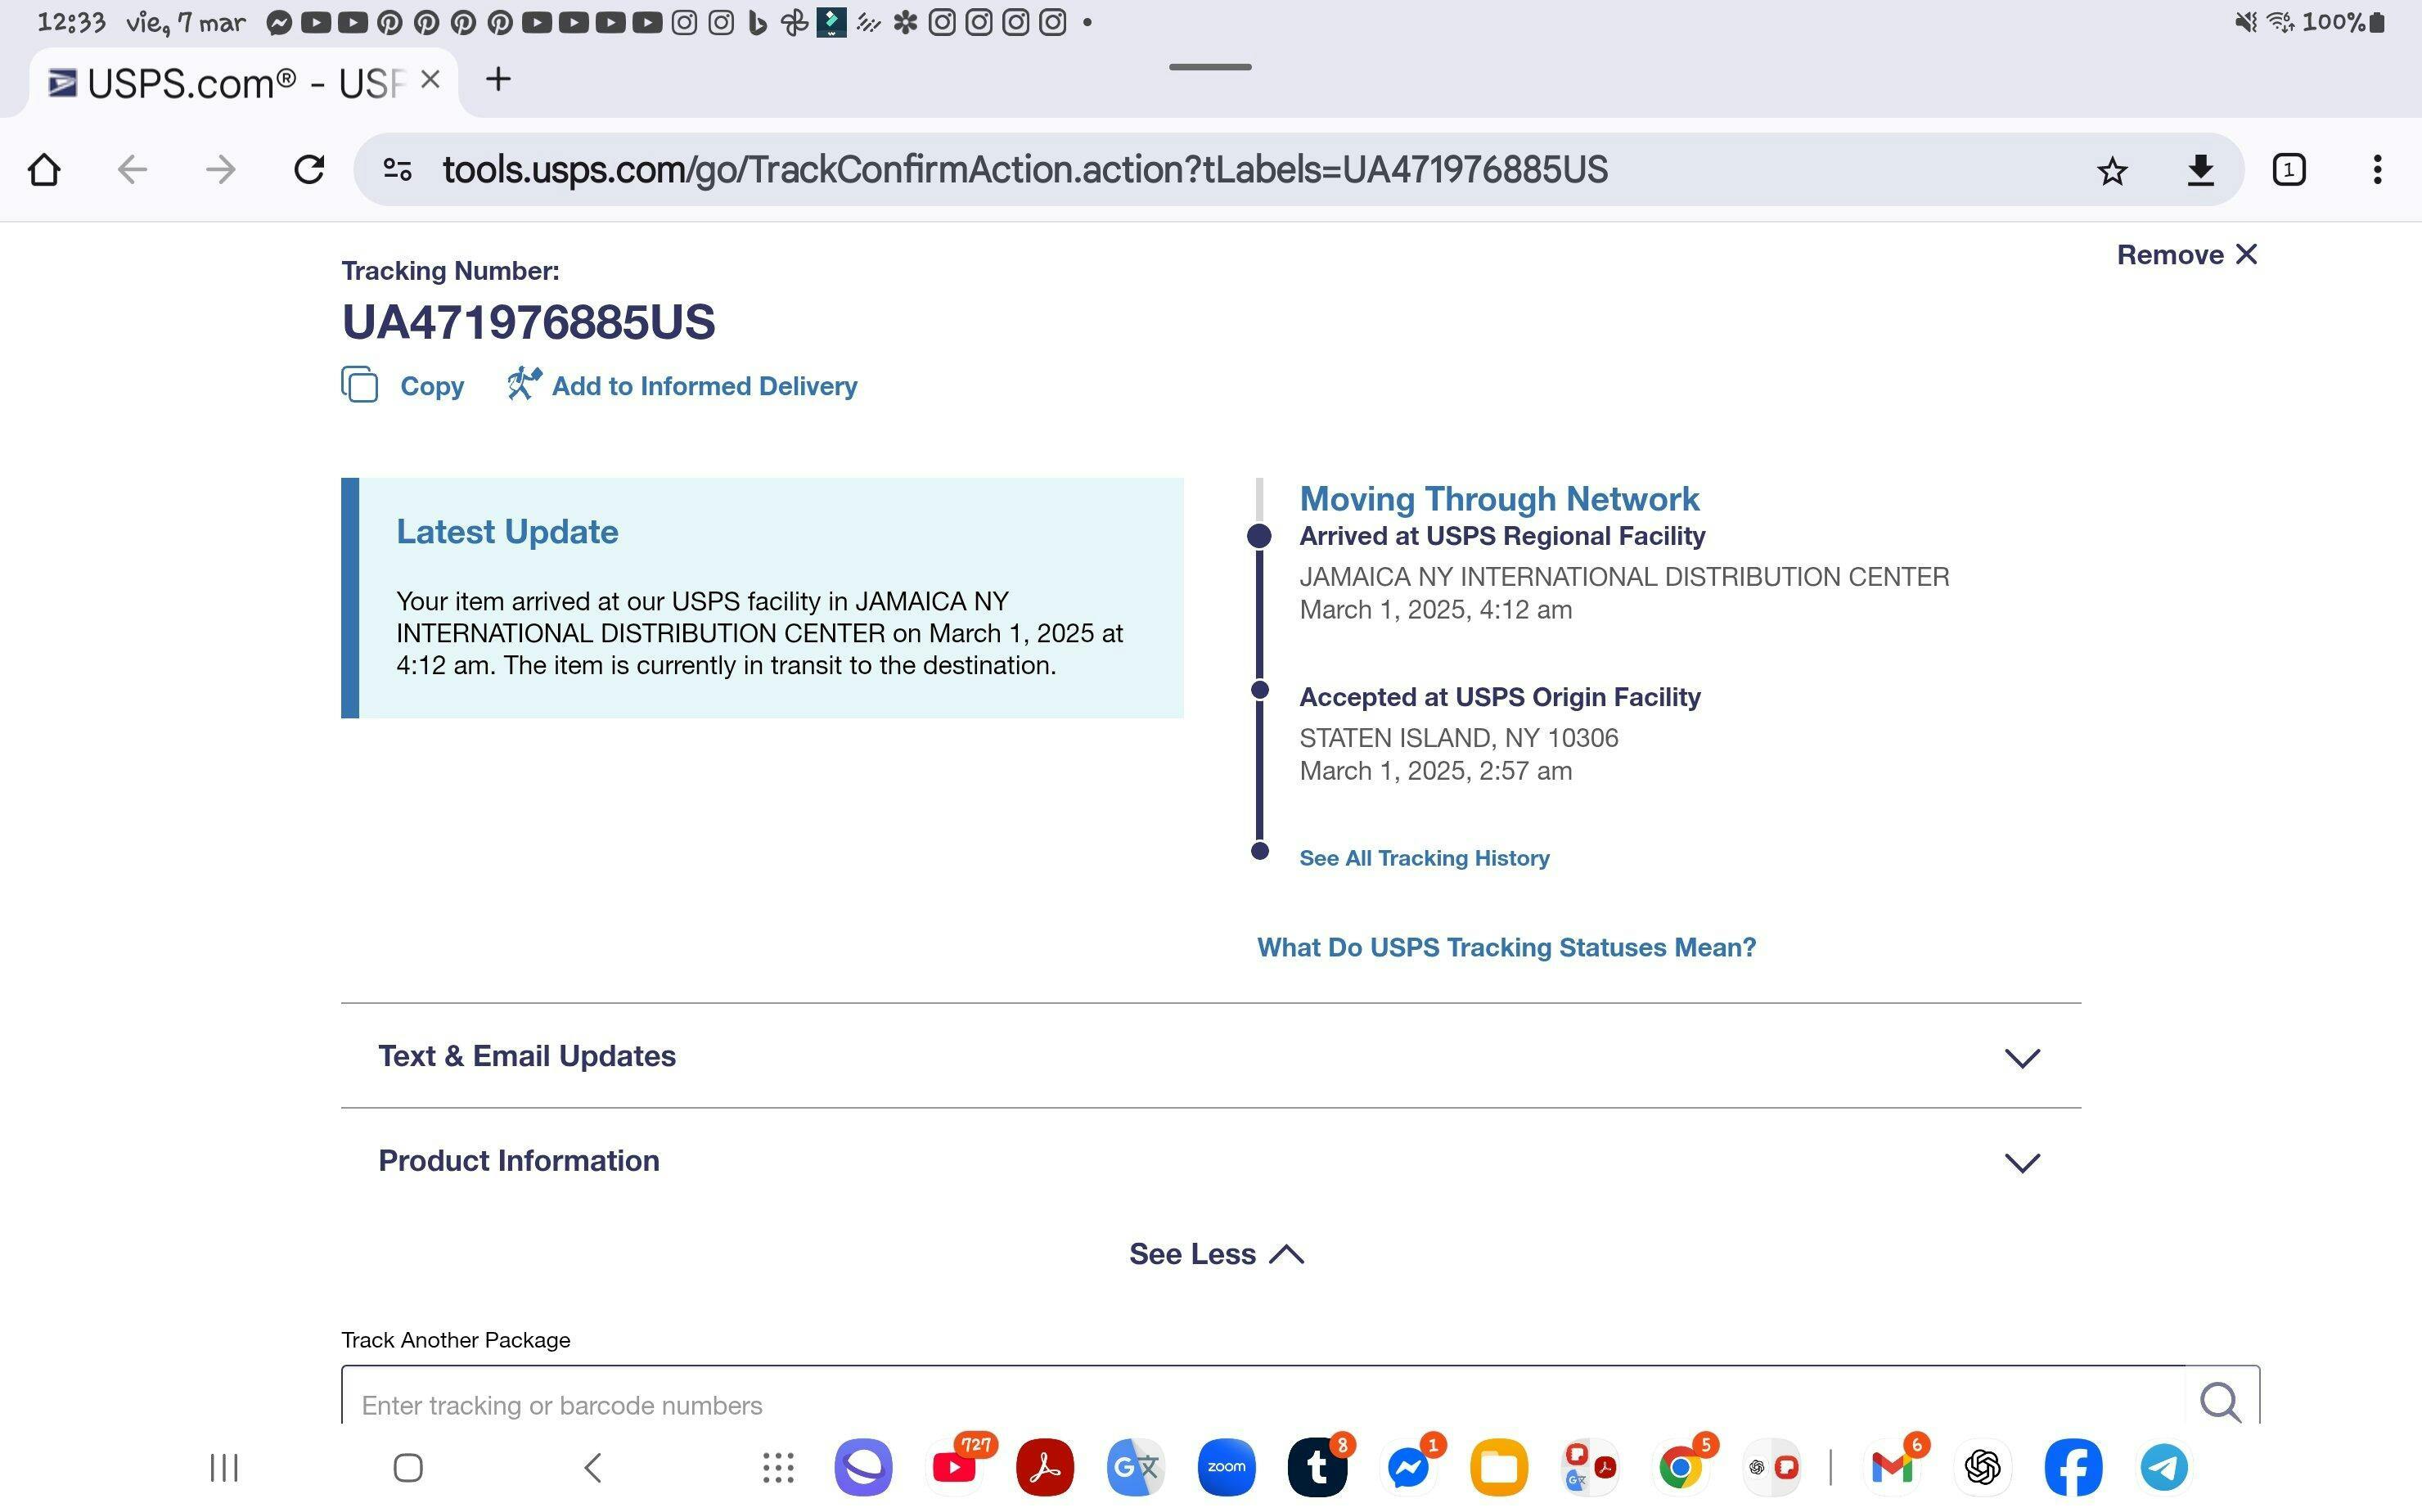
Task: Click the magnifier search icon for tracking
Action: click(2220, 1400)
